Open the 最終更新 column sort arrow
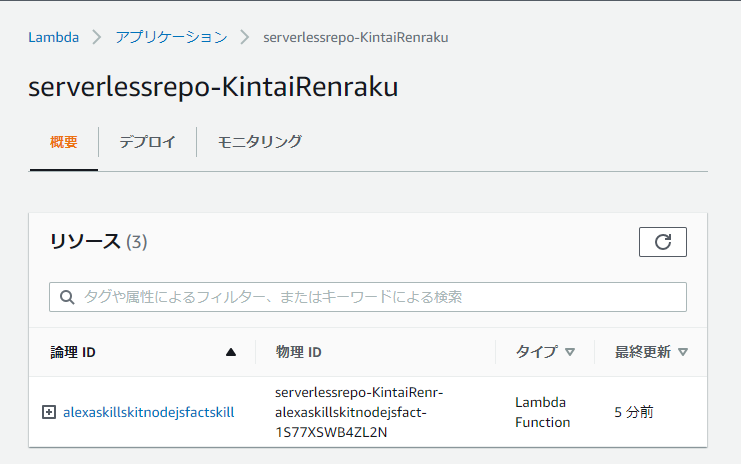This screenshot has height=464, width=741. [683, 352]
